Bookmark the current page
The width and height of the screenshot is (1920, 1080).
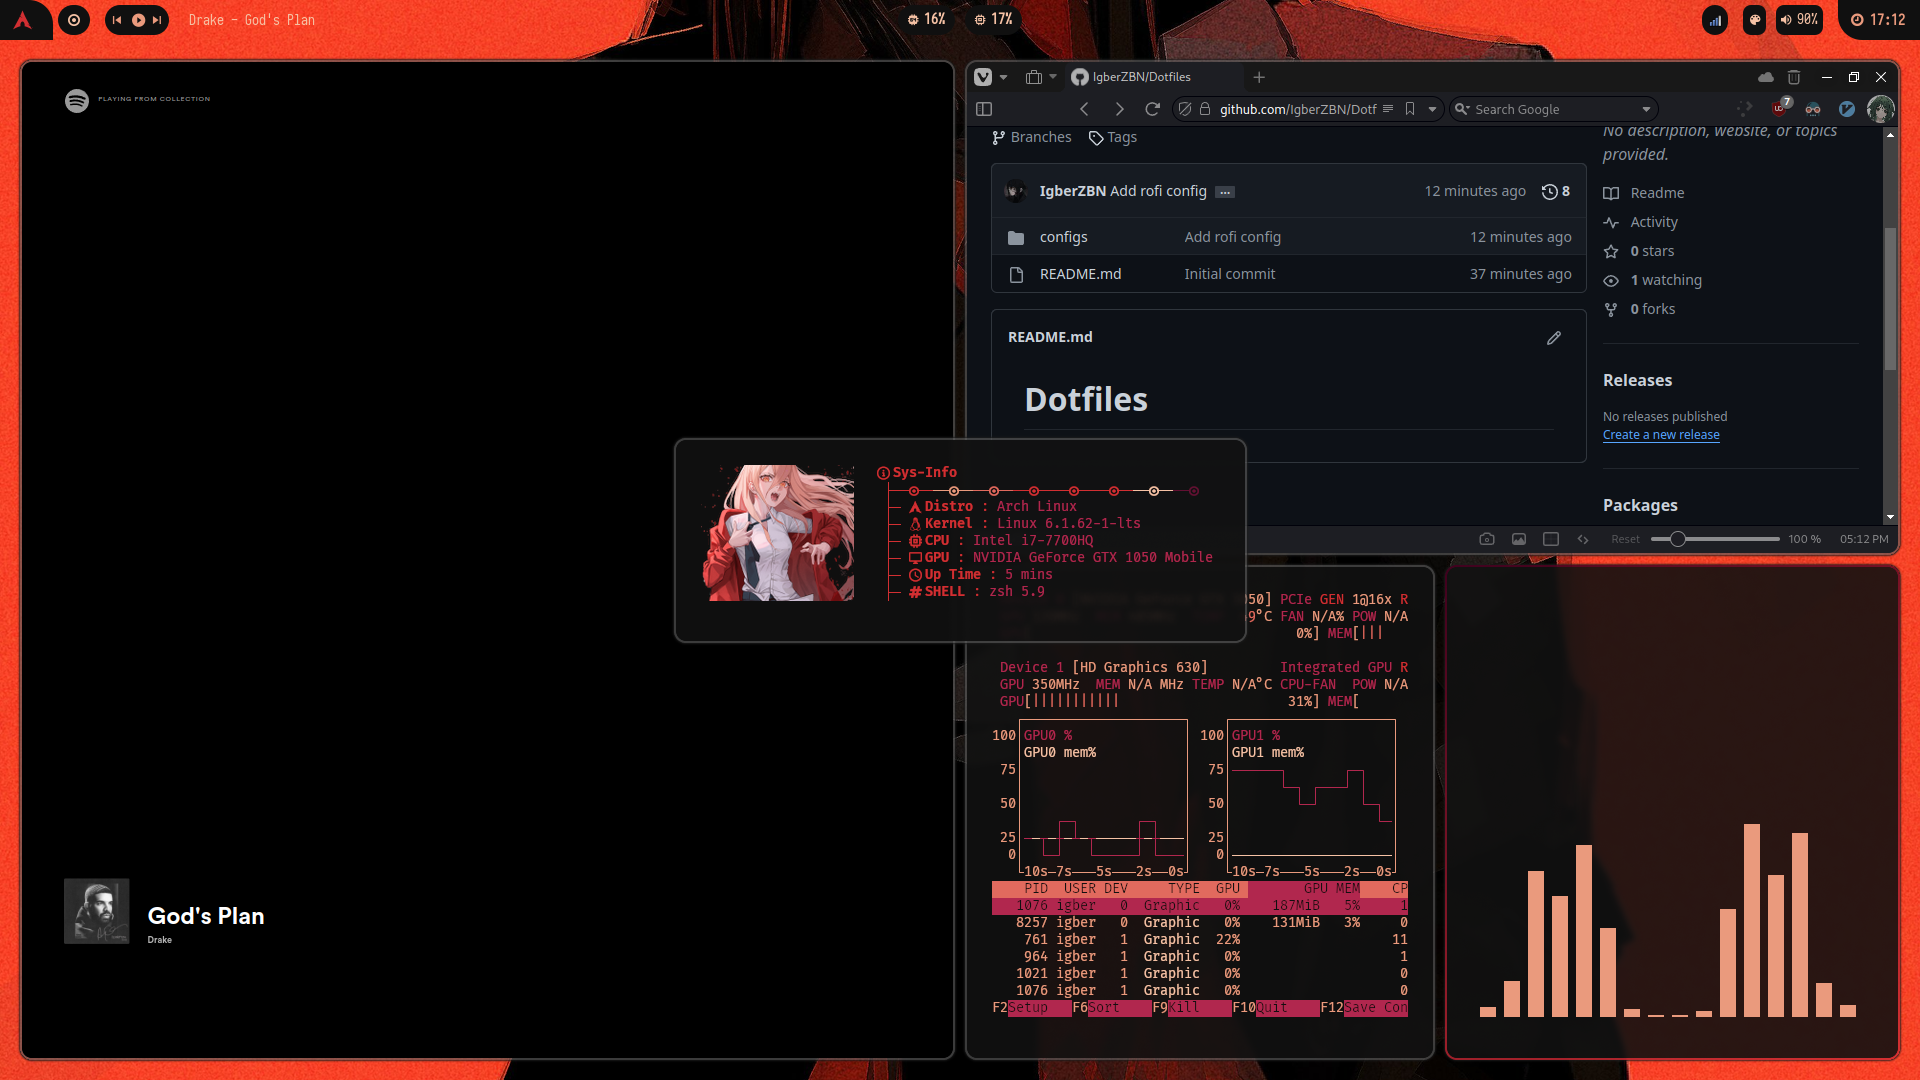tap(1410, 109)
